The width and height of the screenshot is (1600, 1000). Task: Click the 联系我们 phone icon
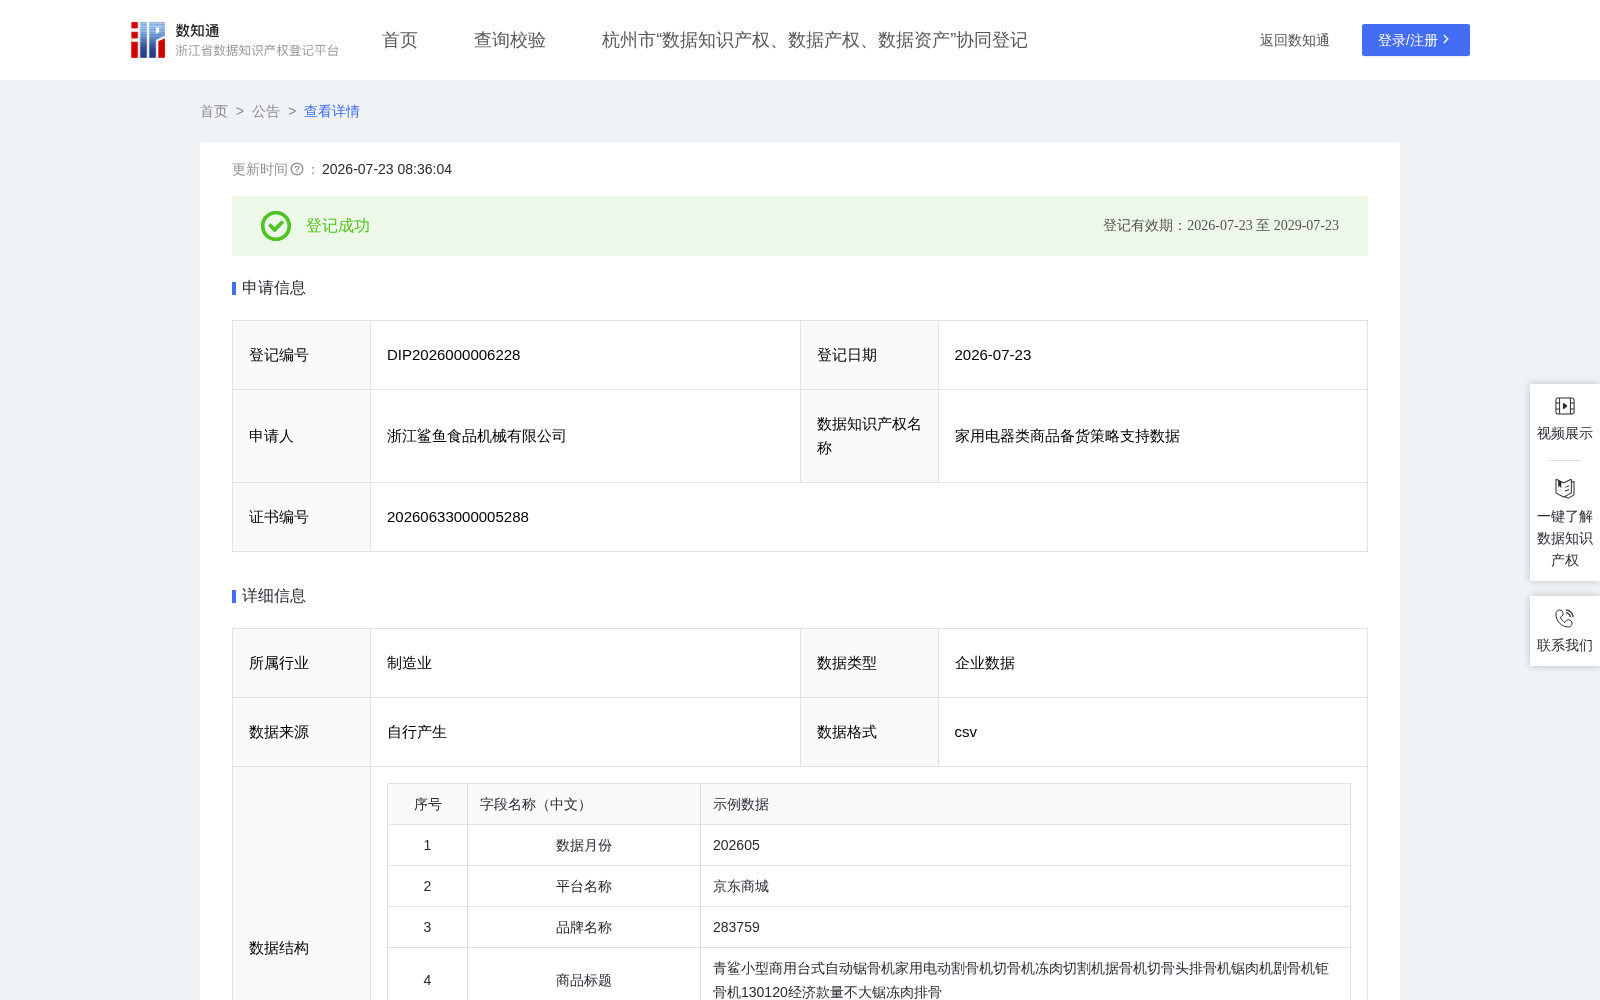tap(1565, 618)
